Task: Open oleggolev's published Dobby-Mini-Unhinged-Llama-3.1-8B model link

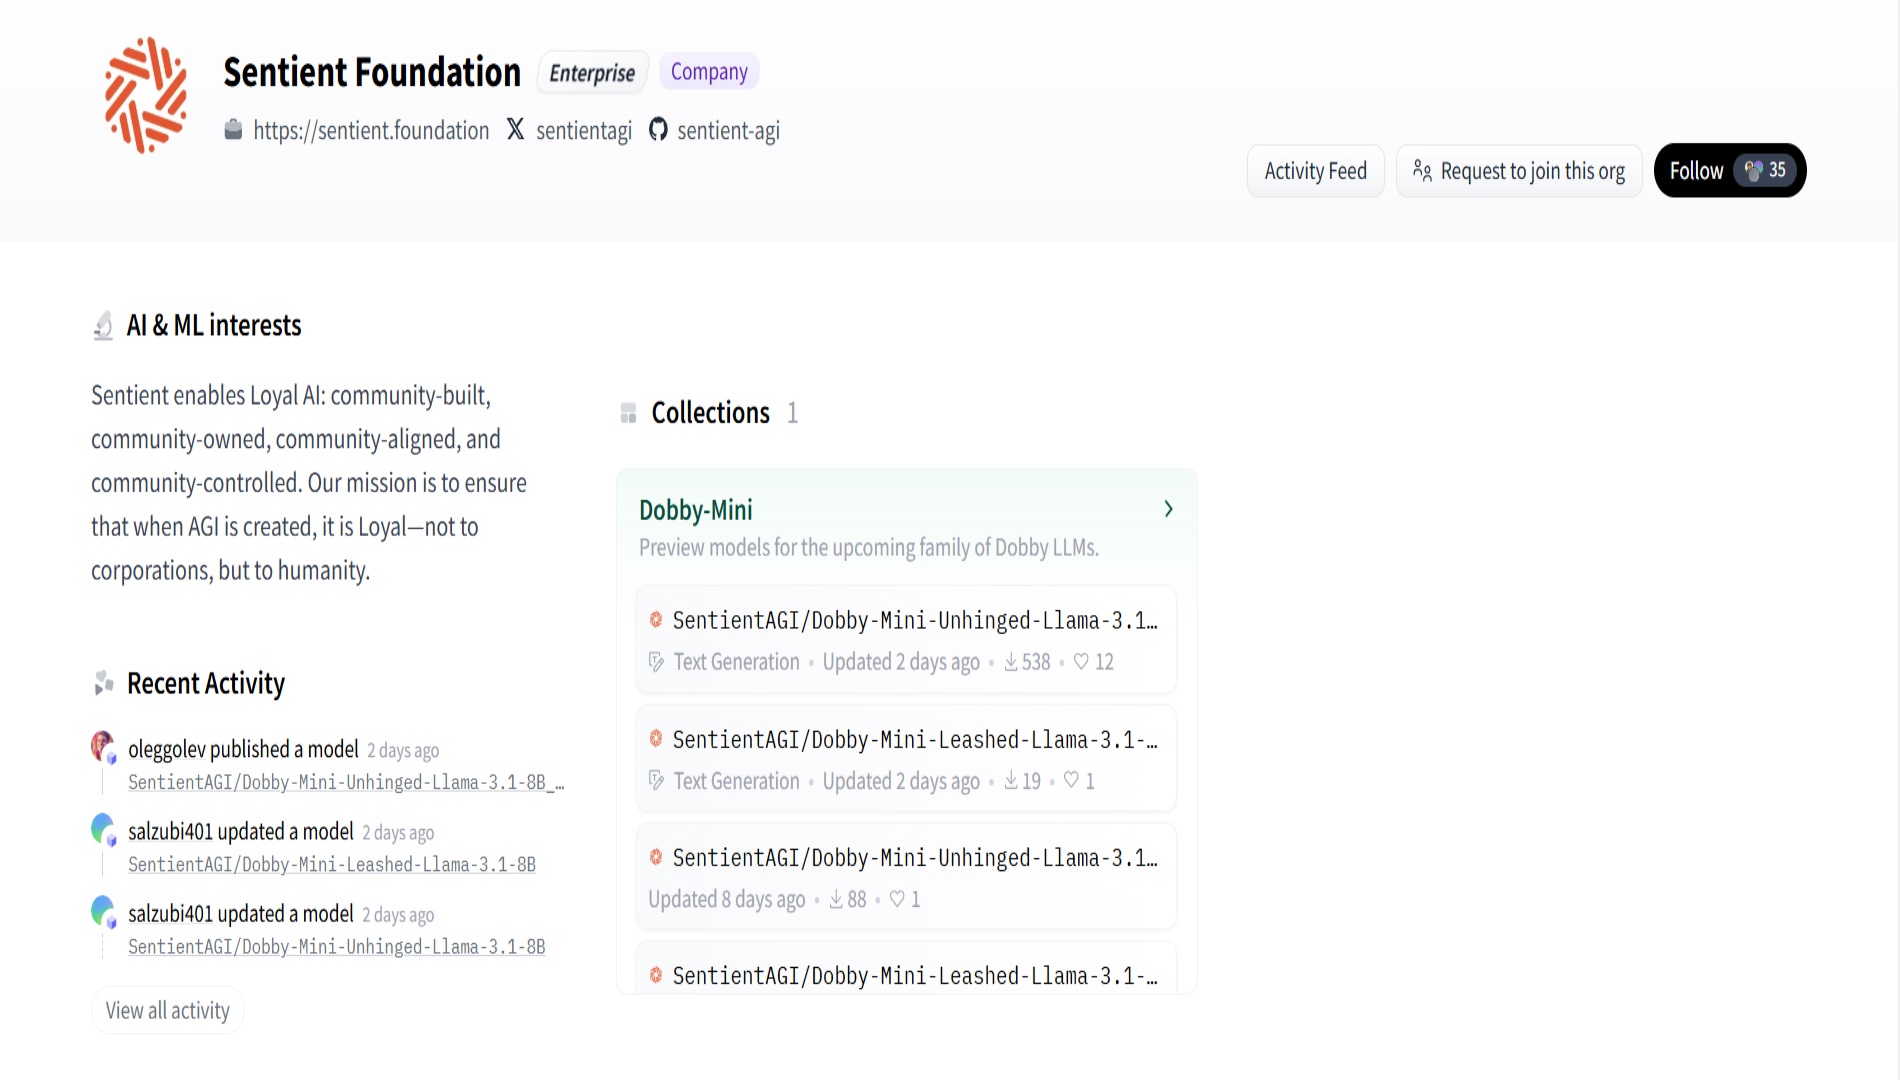Action: click(x=346, y=782)
